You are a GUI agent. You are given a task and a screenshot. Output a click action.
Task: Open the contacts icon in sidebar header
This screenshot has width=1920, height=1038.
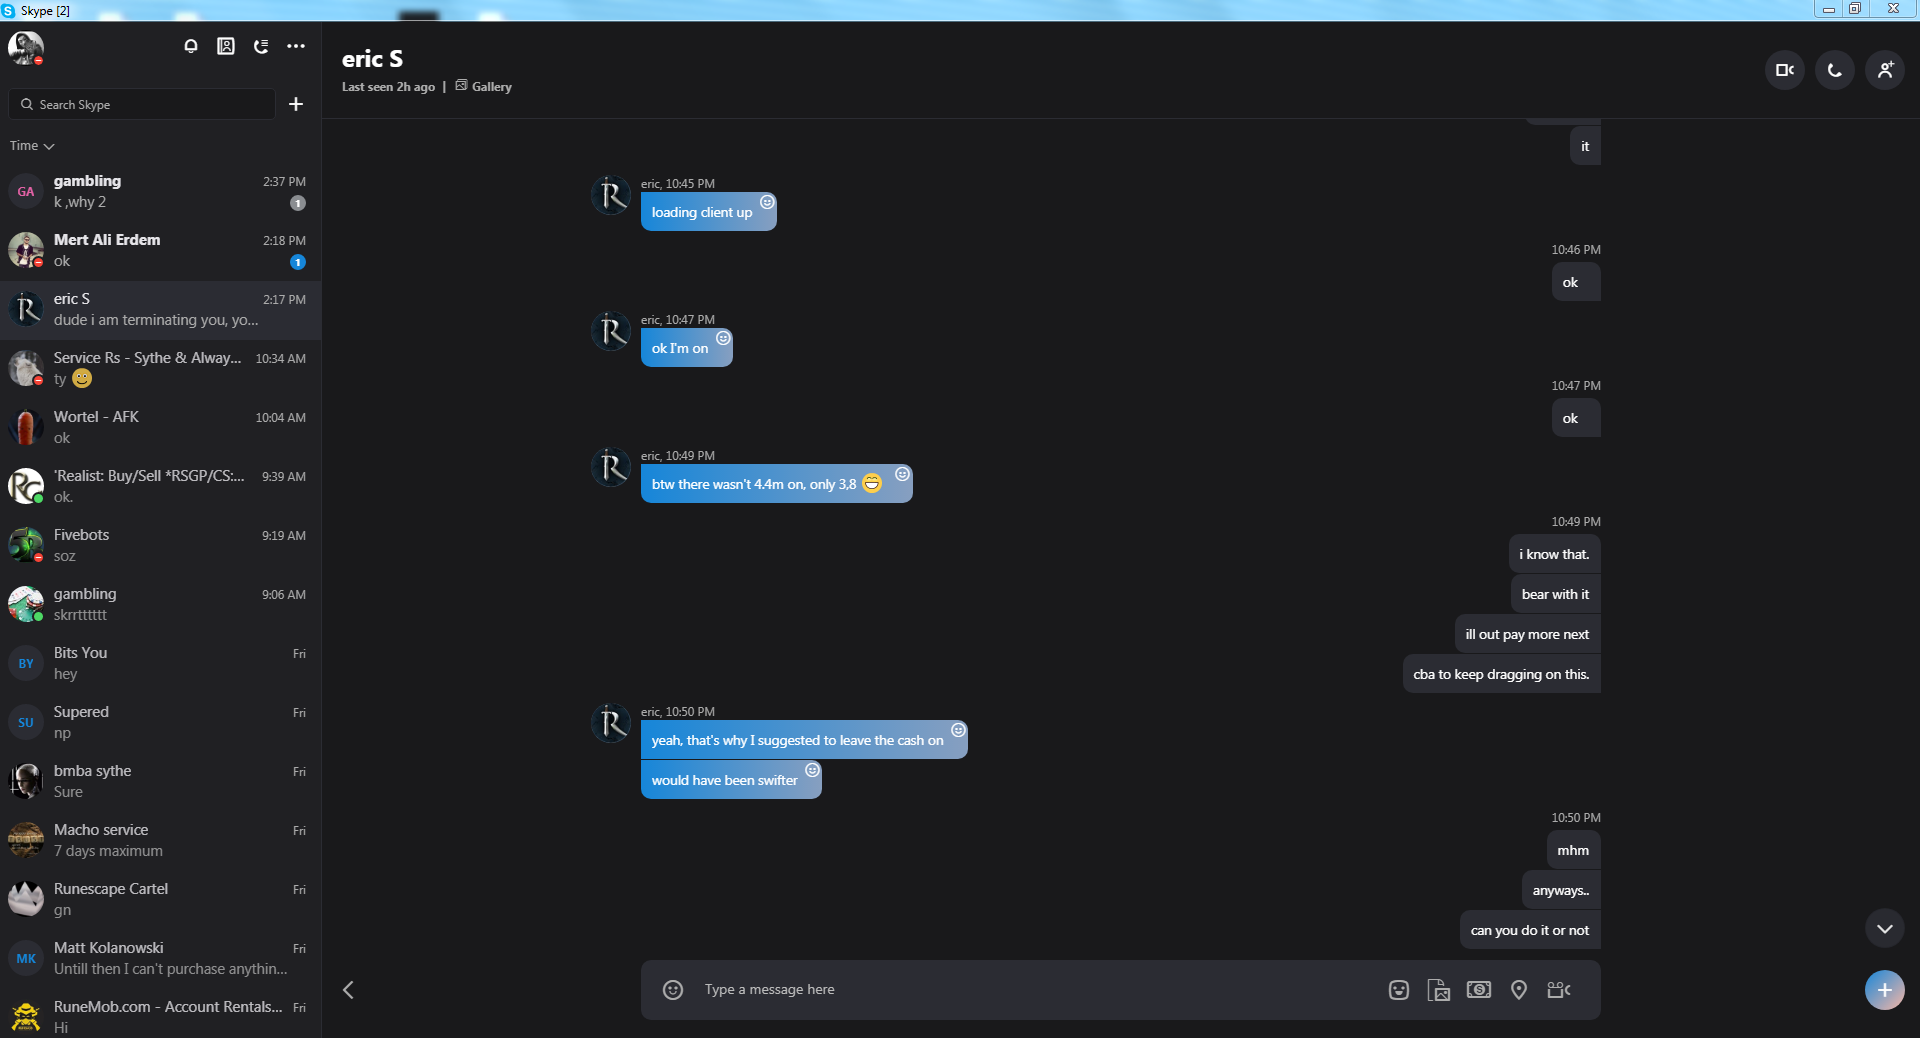226,46
